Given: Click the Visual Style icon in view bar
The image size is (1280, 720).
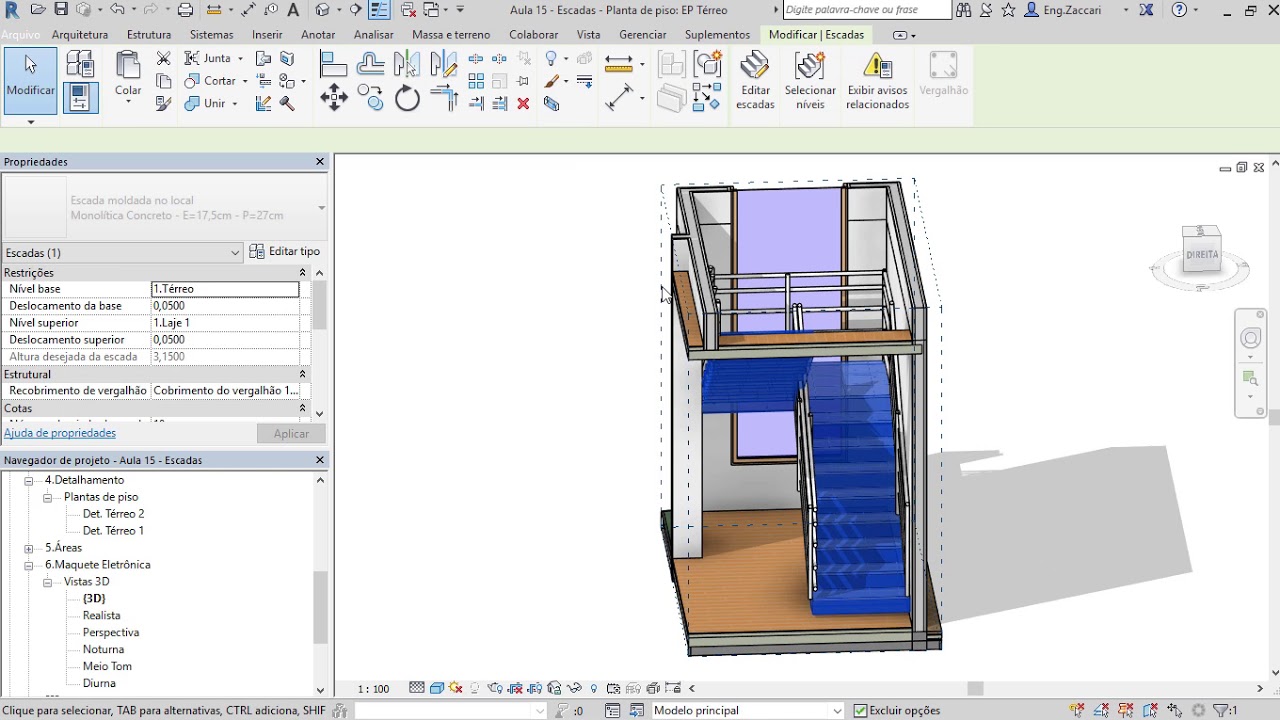Looking at the screenshot, I should [437, 689].
